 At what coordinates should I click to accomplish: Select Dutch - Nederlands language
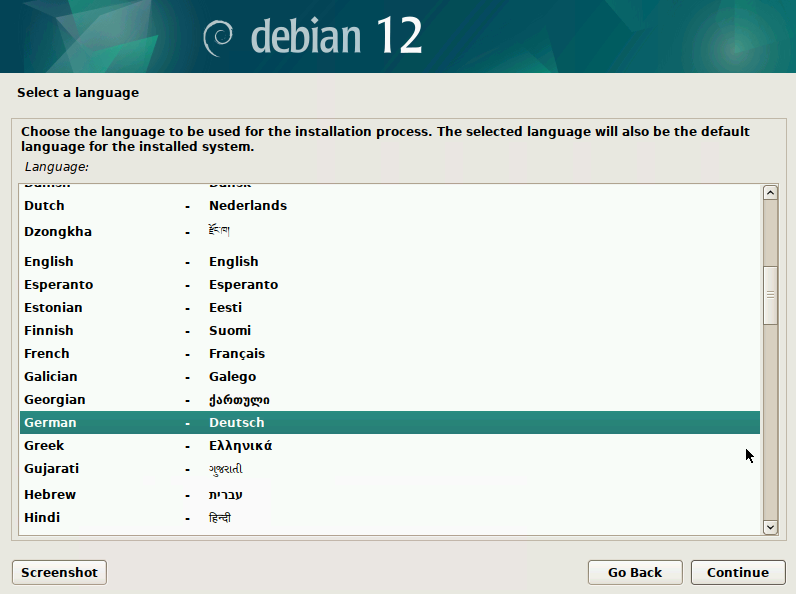click(x=390, y=206)
